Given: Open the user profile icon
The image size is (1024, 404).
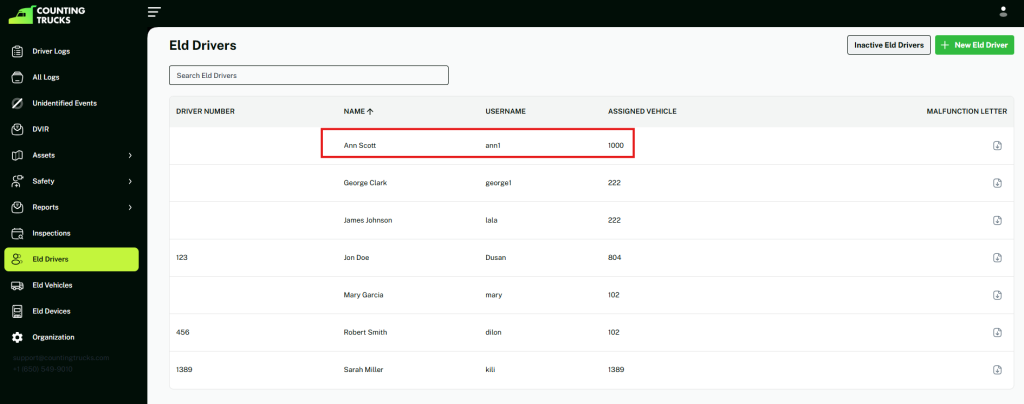Looking at the screenshot, I should (1003, 12).
